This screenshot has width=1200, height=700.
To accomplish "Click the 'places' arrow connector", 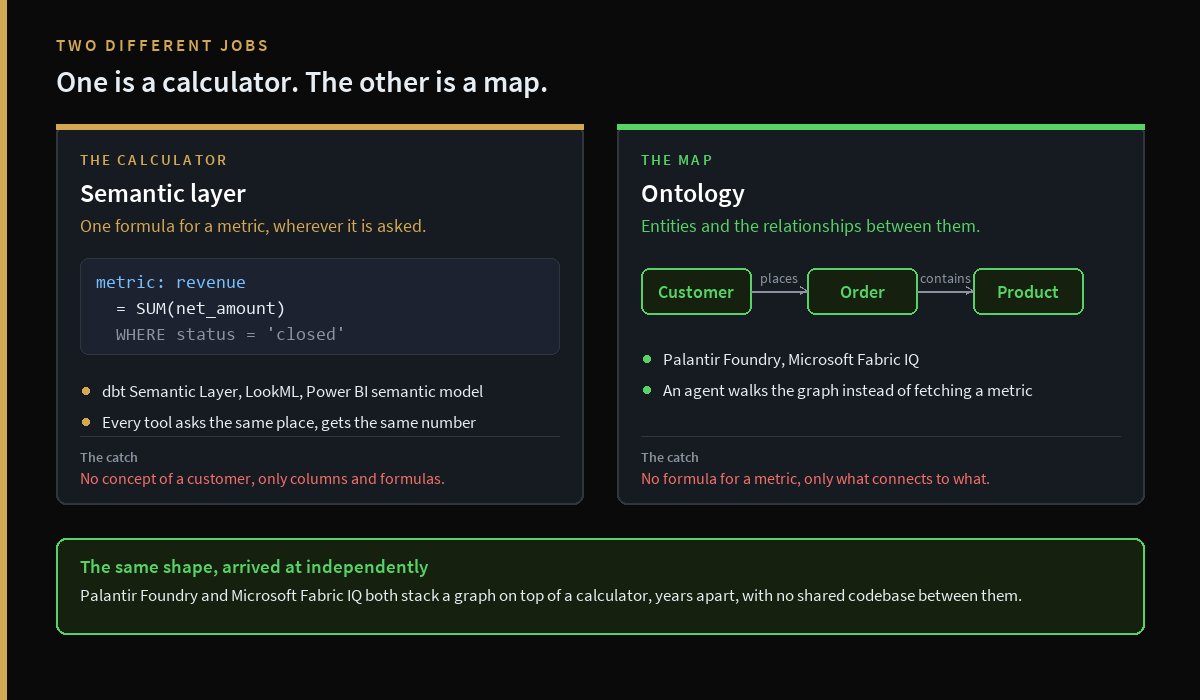I will coord(779,291).
